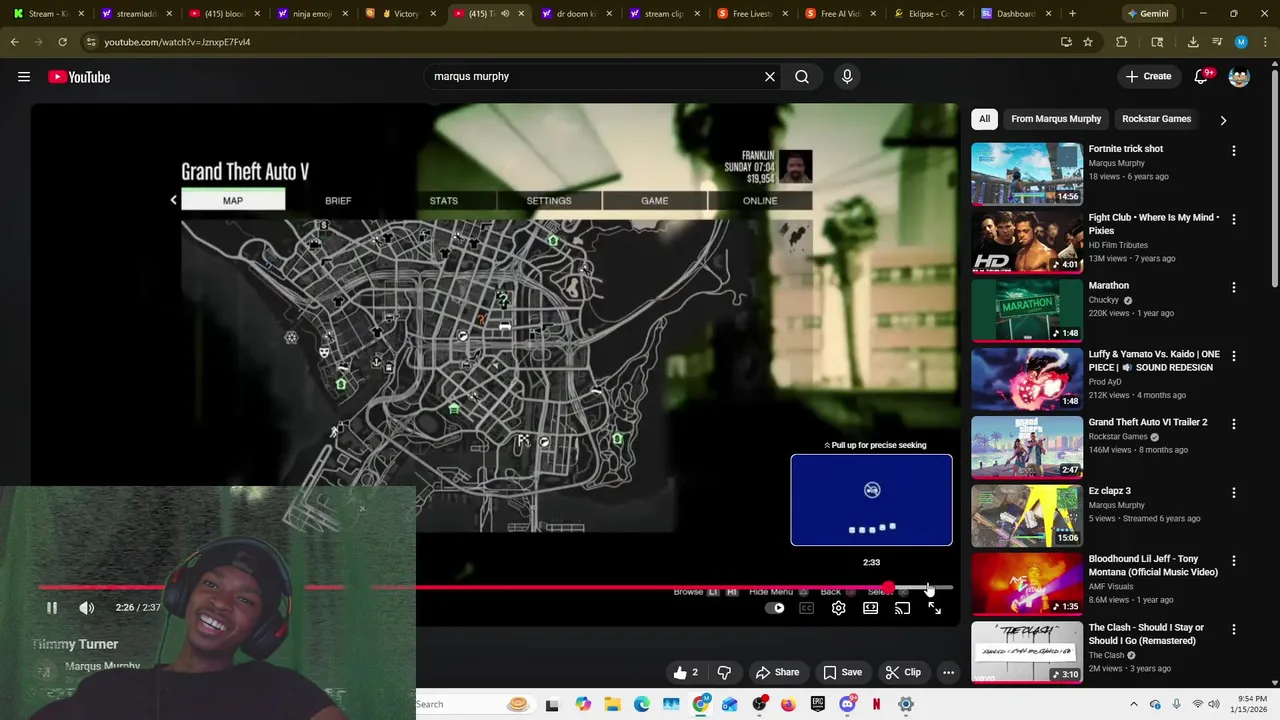Enter full screen mode
The width and height of the screenshot is (1280, 720).
(x=934, y=608)
